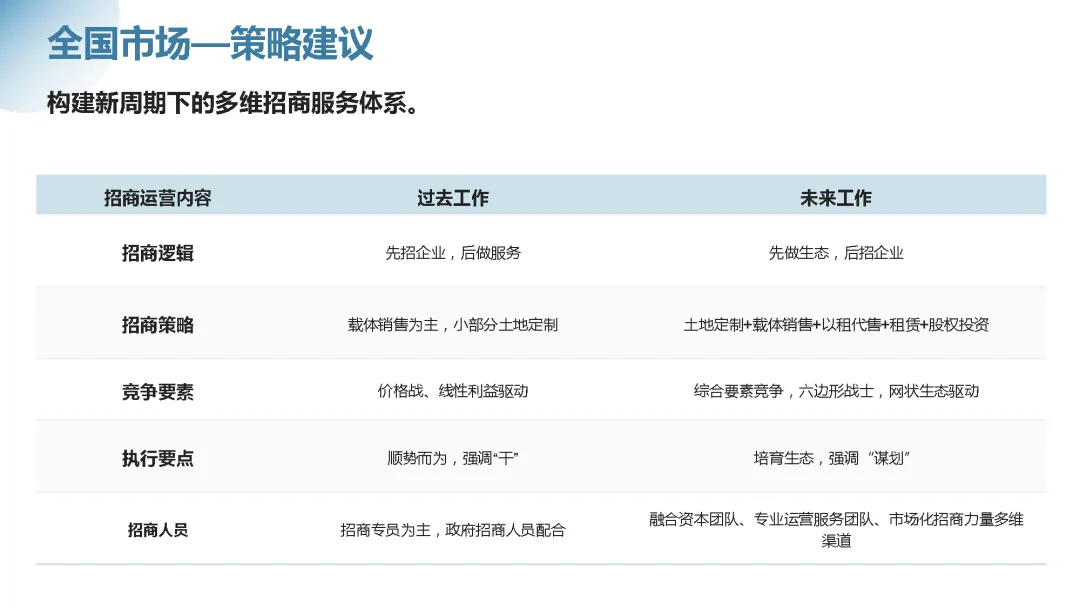Click the cell 价格战、线性利益驱动

tap(453, 391)
